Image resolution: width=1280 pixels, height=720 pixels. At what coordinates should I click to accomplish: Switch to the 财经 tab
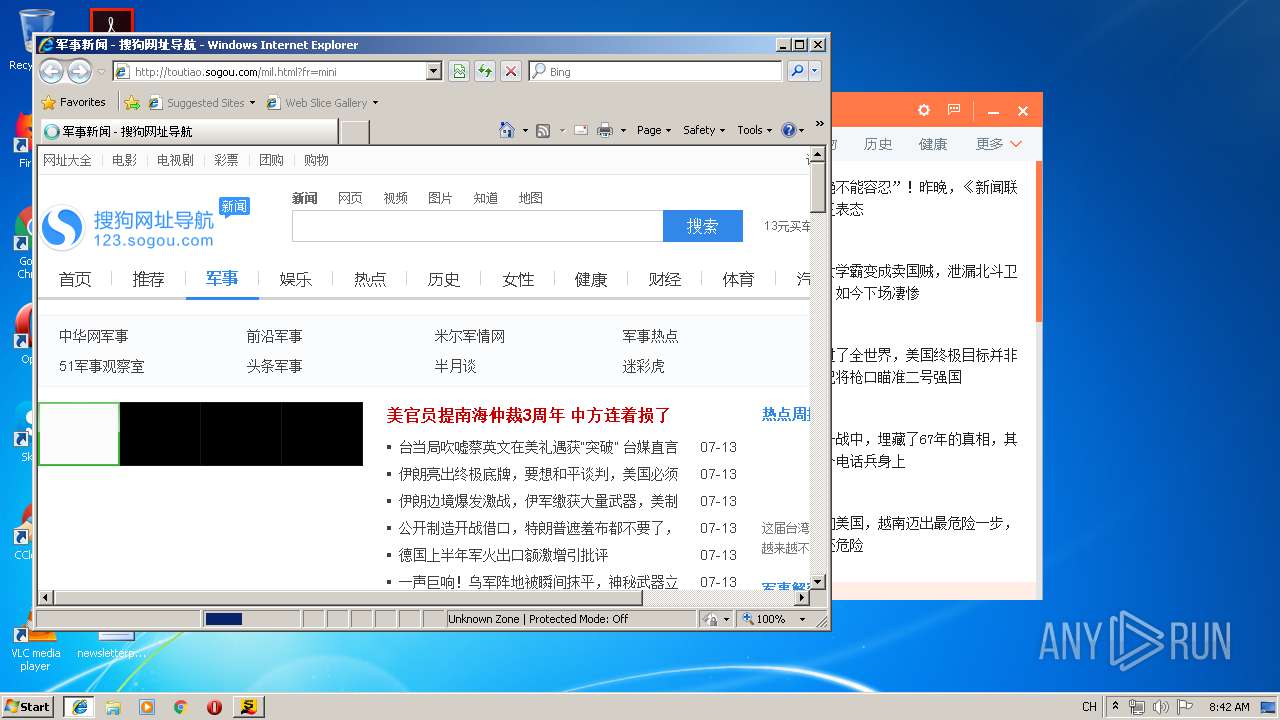(665, 279)
